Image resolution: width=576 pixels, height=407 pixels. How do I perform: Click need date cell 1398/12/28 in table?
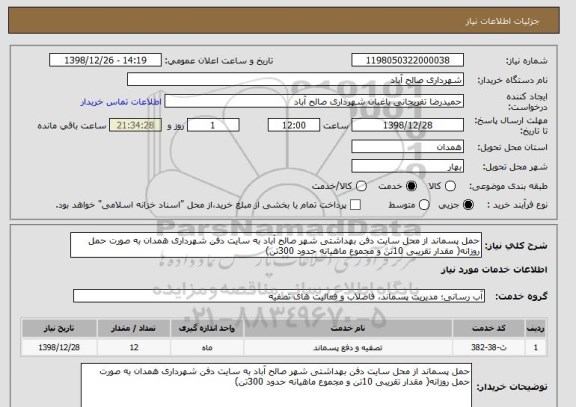[59, 347]
